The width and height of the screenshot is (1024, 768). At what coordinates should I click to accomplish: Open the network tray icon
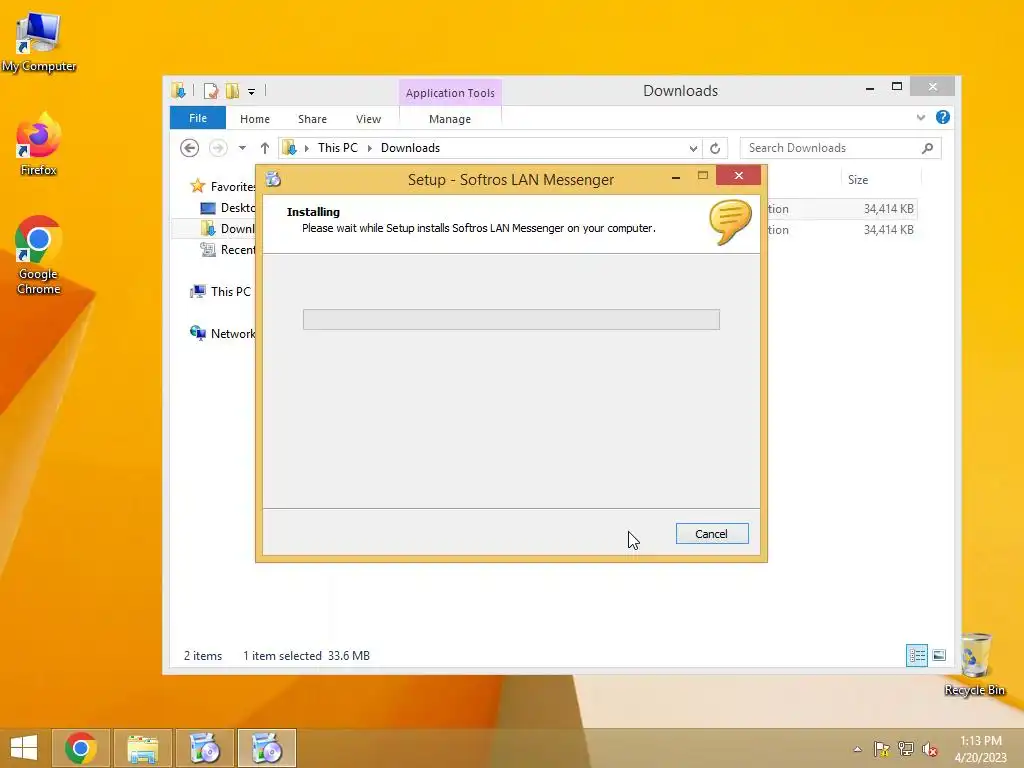click(906, 749)
